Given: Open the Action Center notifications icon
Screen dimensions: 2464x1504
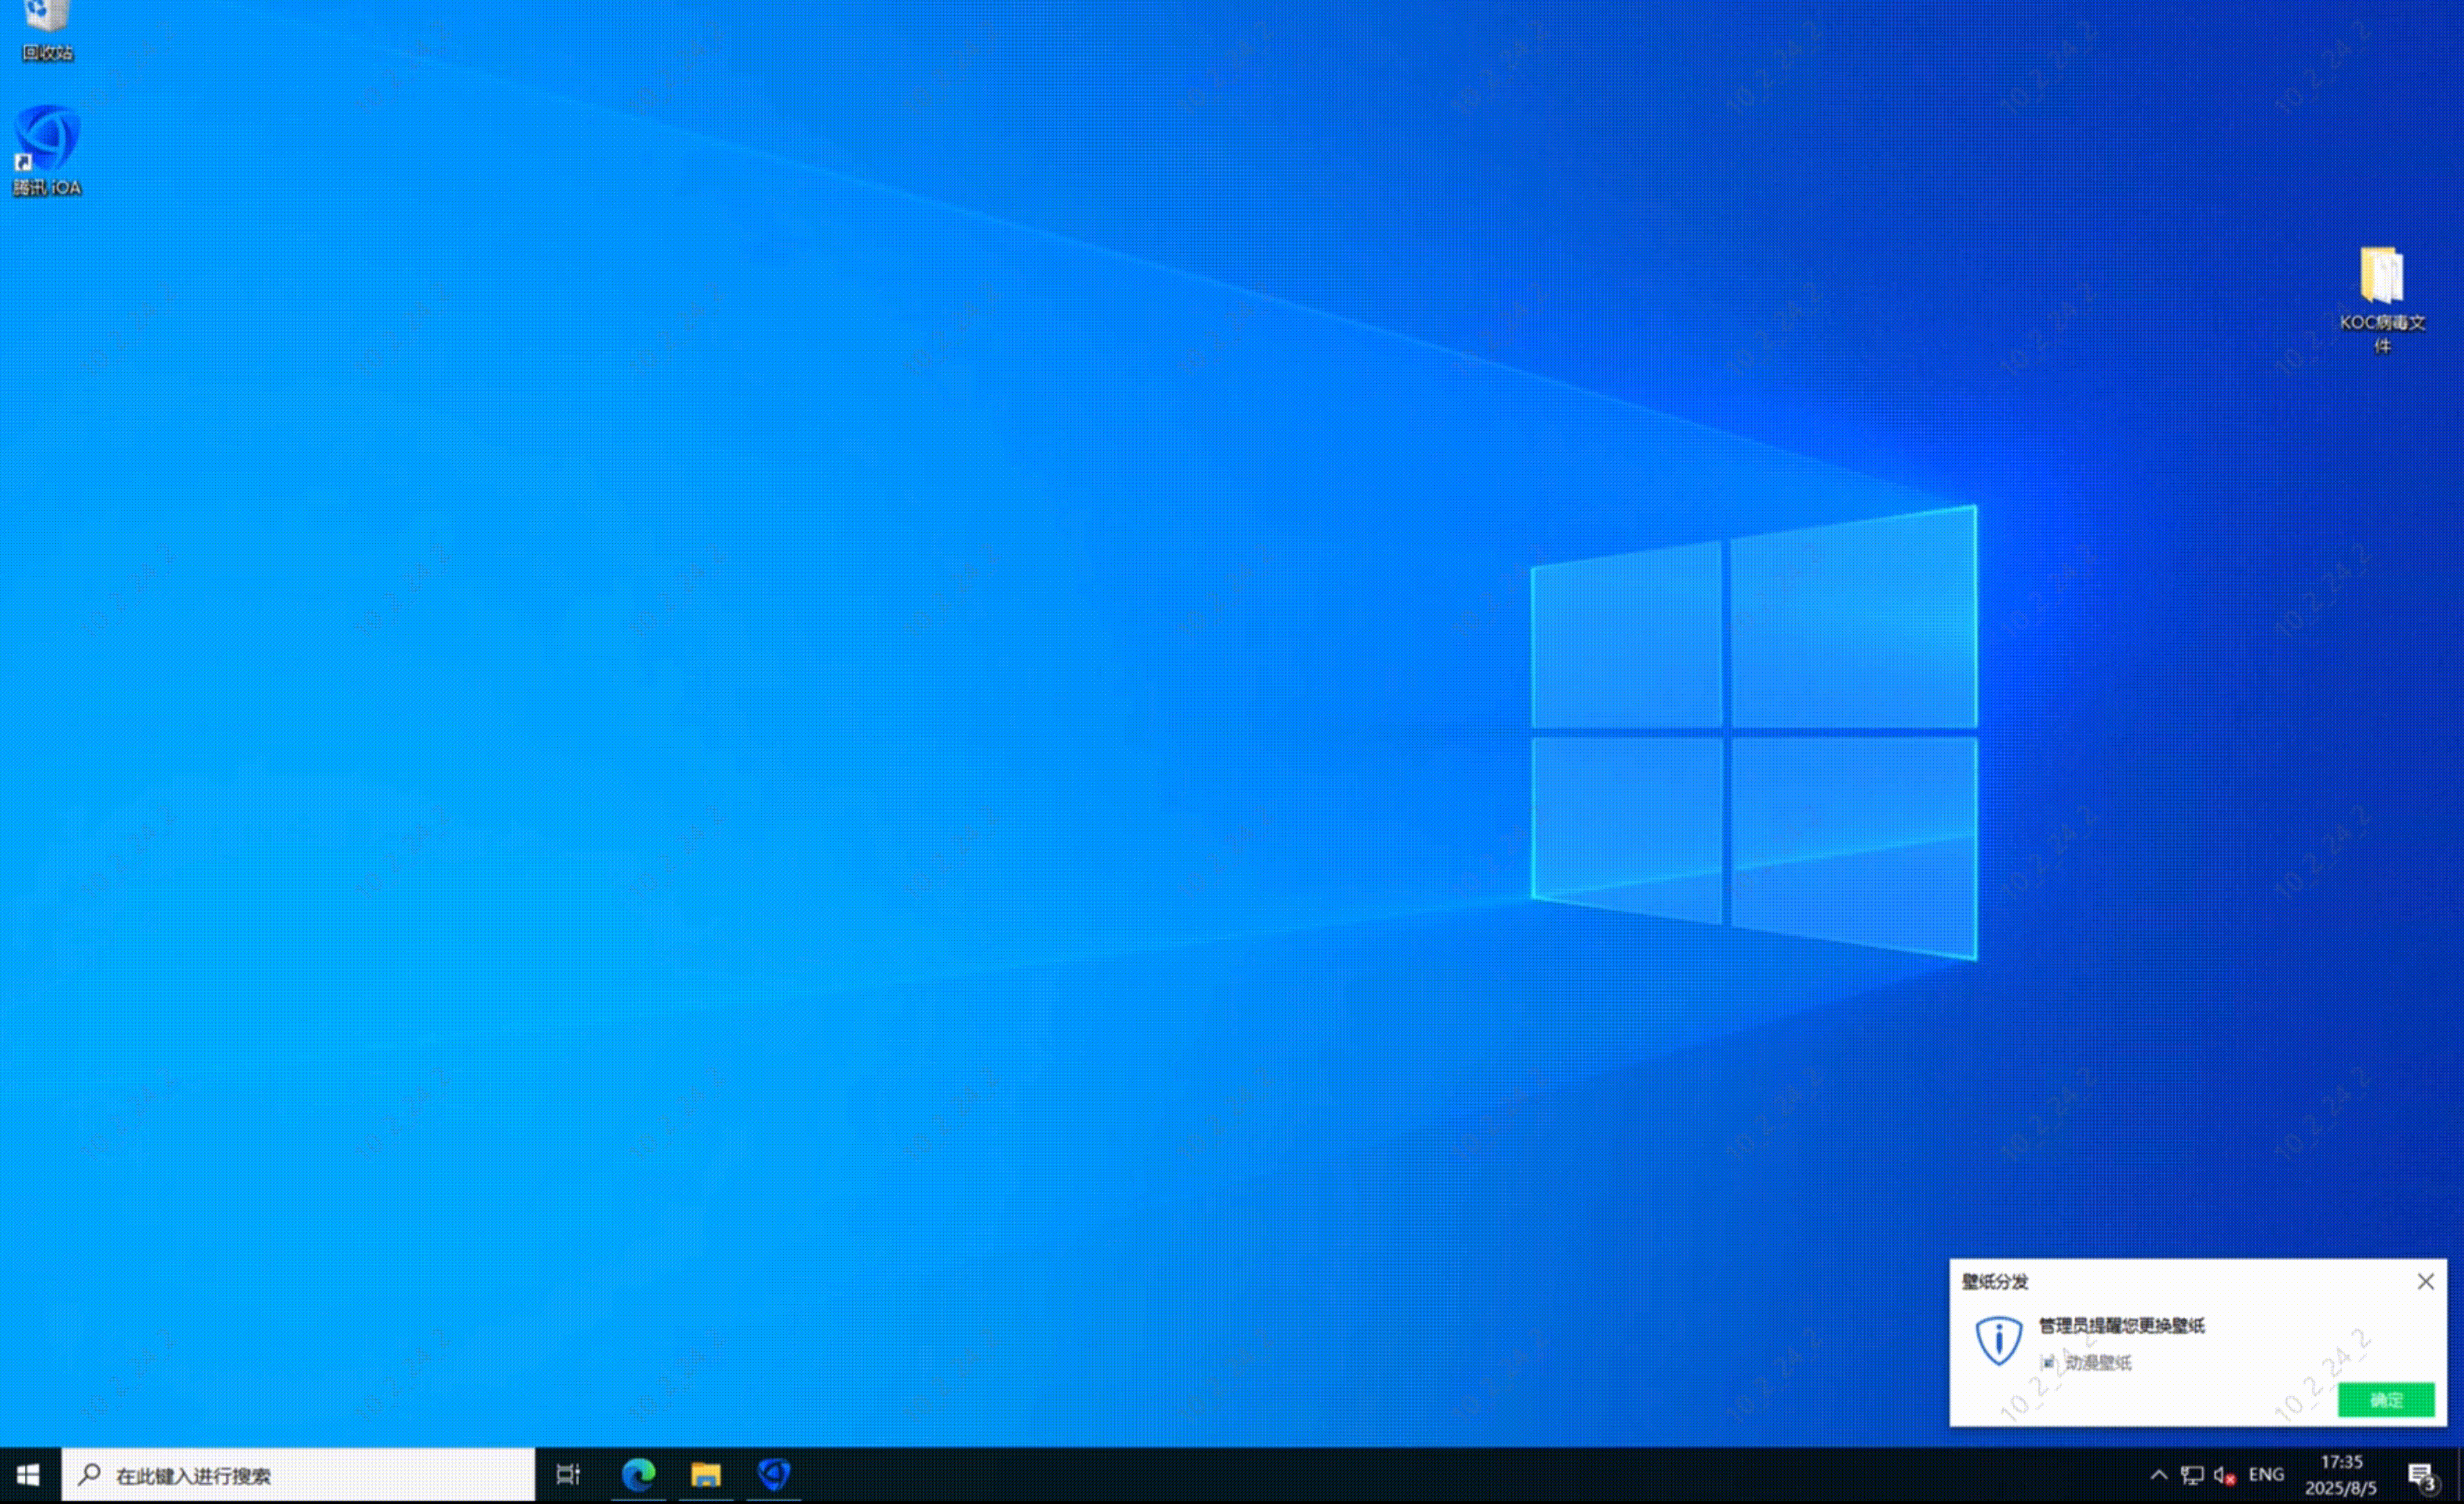Looking at the screenshot, I should tap(2421, 1475).
